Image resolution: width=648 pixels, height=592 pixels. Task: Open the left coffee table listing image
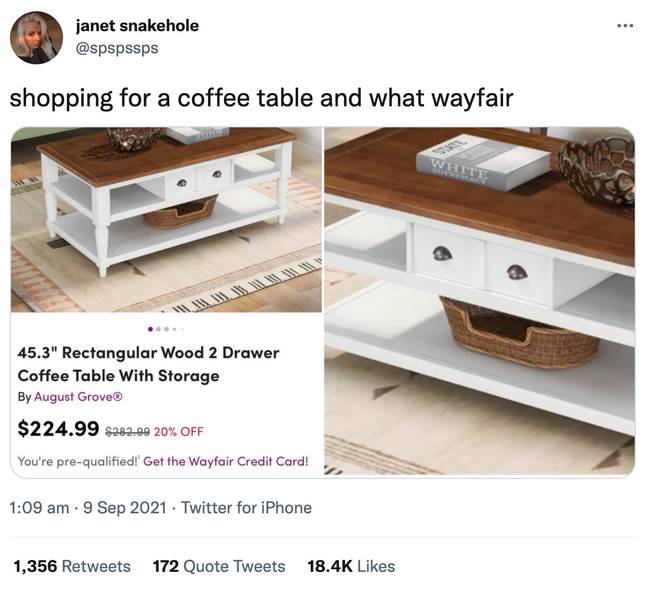pyautogui.click(x=166, y=220)
